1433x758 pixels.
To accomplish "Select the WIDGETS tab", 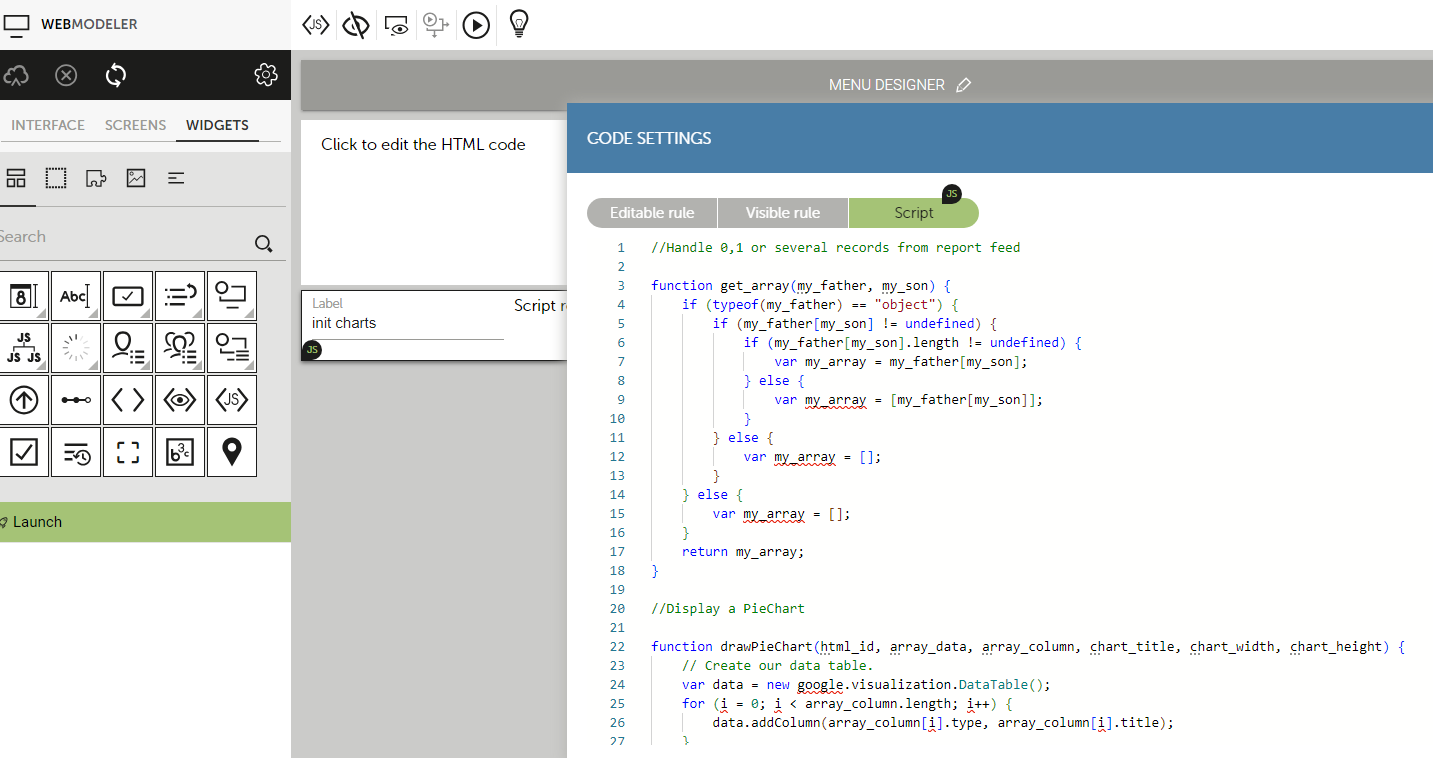I will [217, 125].
